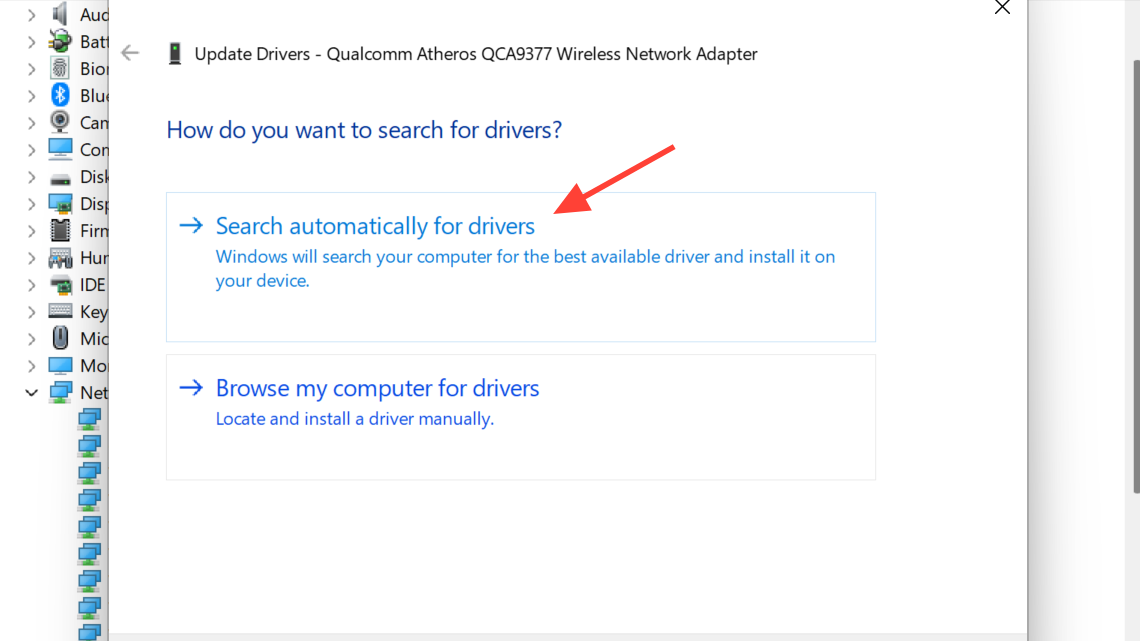This screenshot has height=641, width=1140.
Task: Expand the Biometric devices node chevron
Action: coord(31,69)
